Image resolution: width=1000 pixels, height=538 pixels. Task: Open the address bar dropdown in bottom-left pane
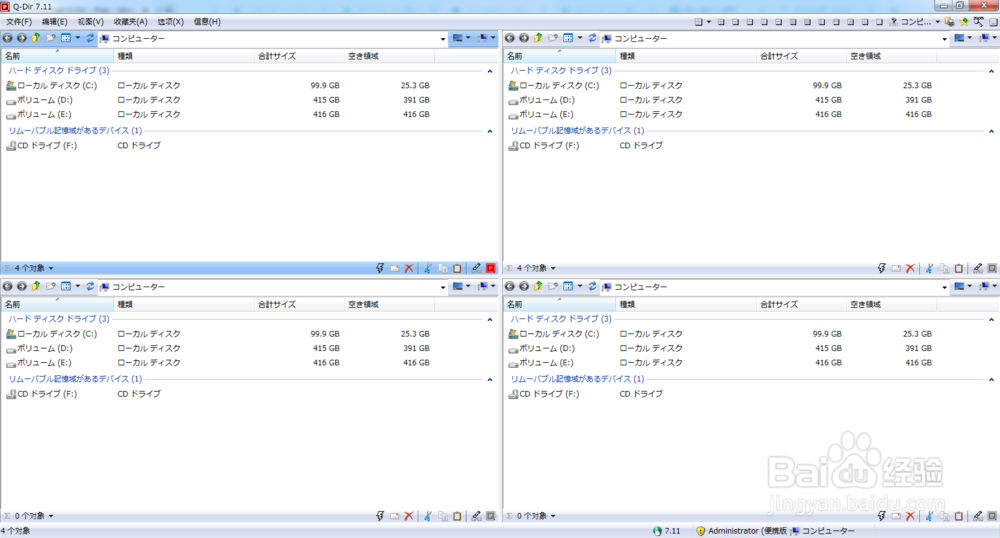coord(443,287)
